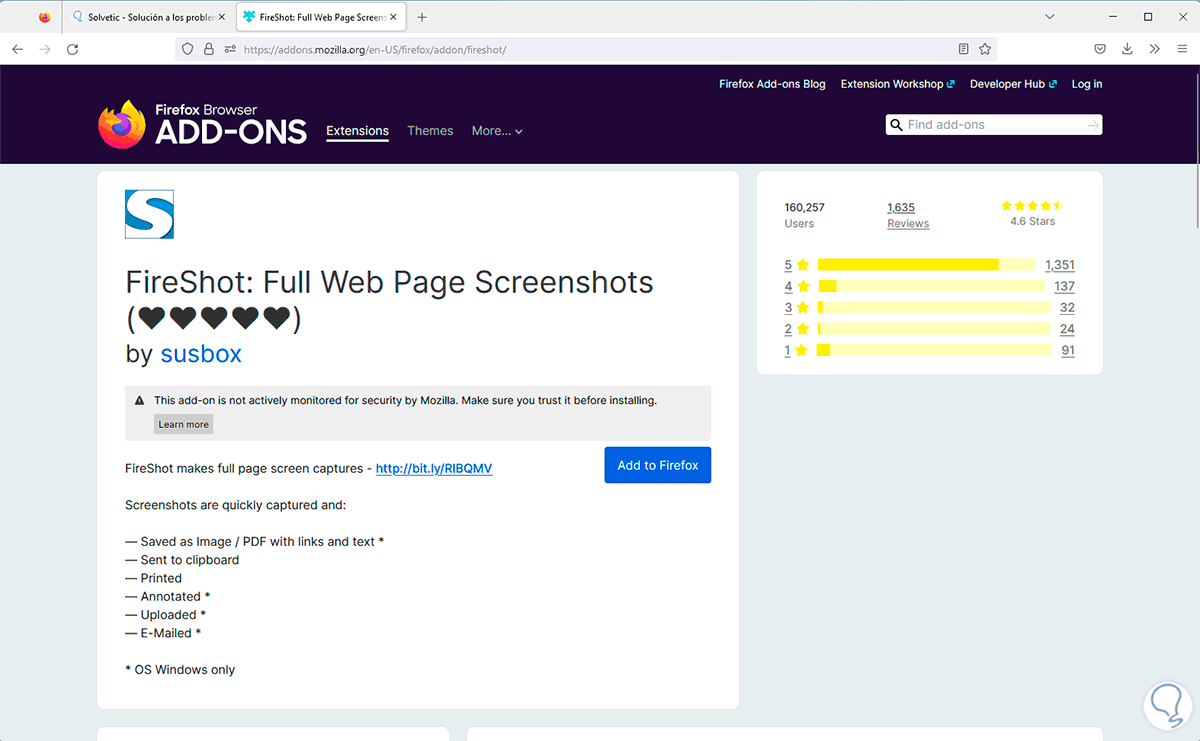Bookmark this page with the star icon
The image size is (1200, 741).
coord(985,49)
